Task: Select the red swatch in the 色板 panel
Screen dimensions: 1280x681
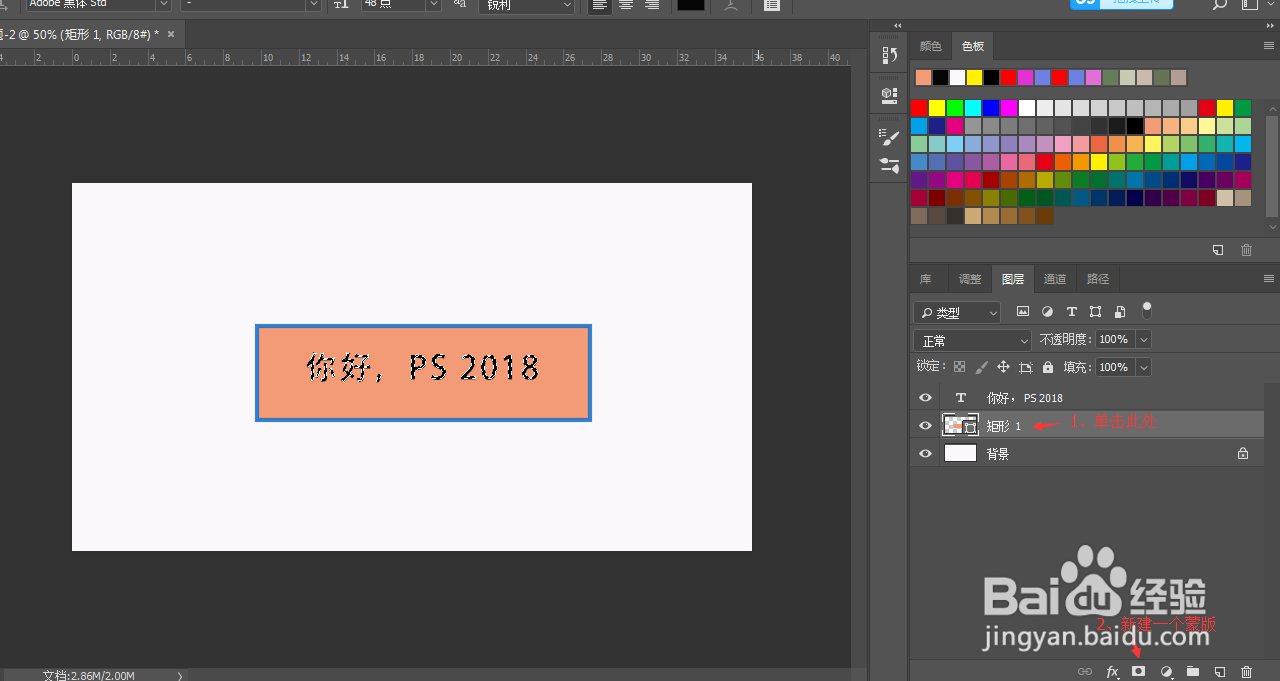Action: (919, 107)
